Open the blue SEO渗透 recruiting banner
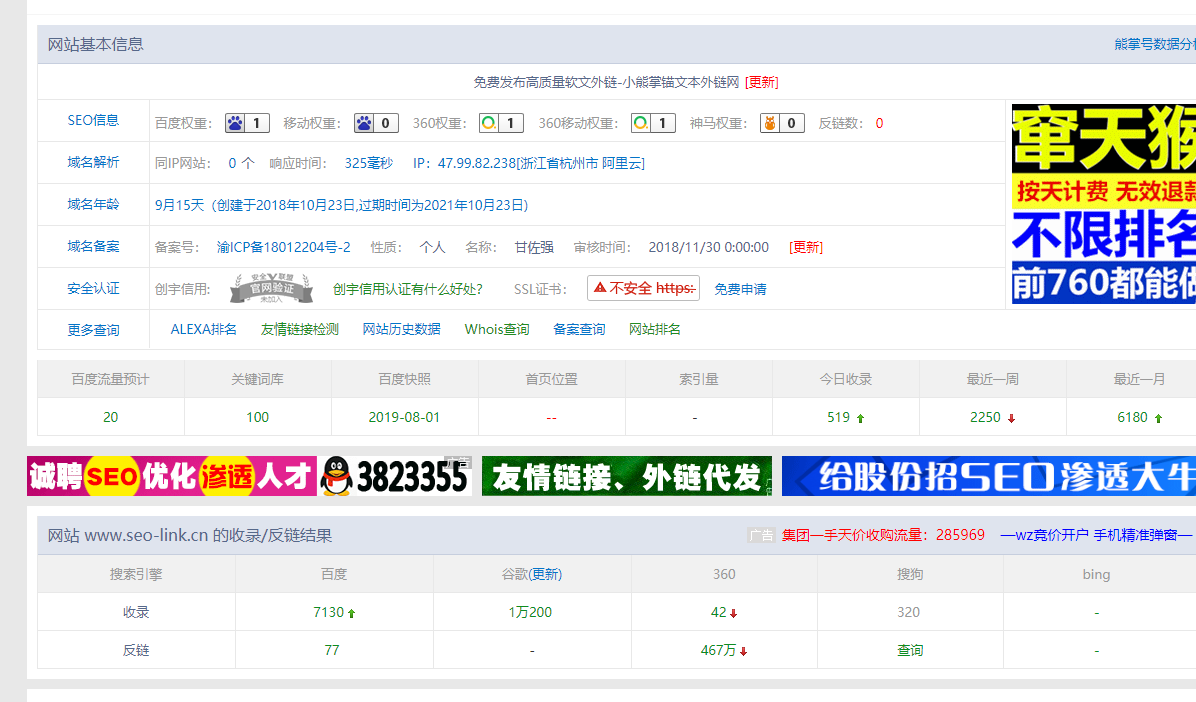This screenshot has height=702, width=1196. click(989, 476)
